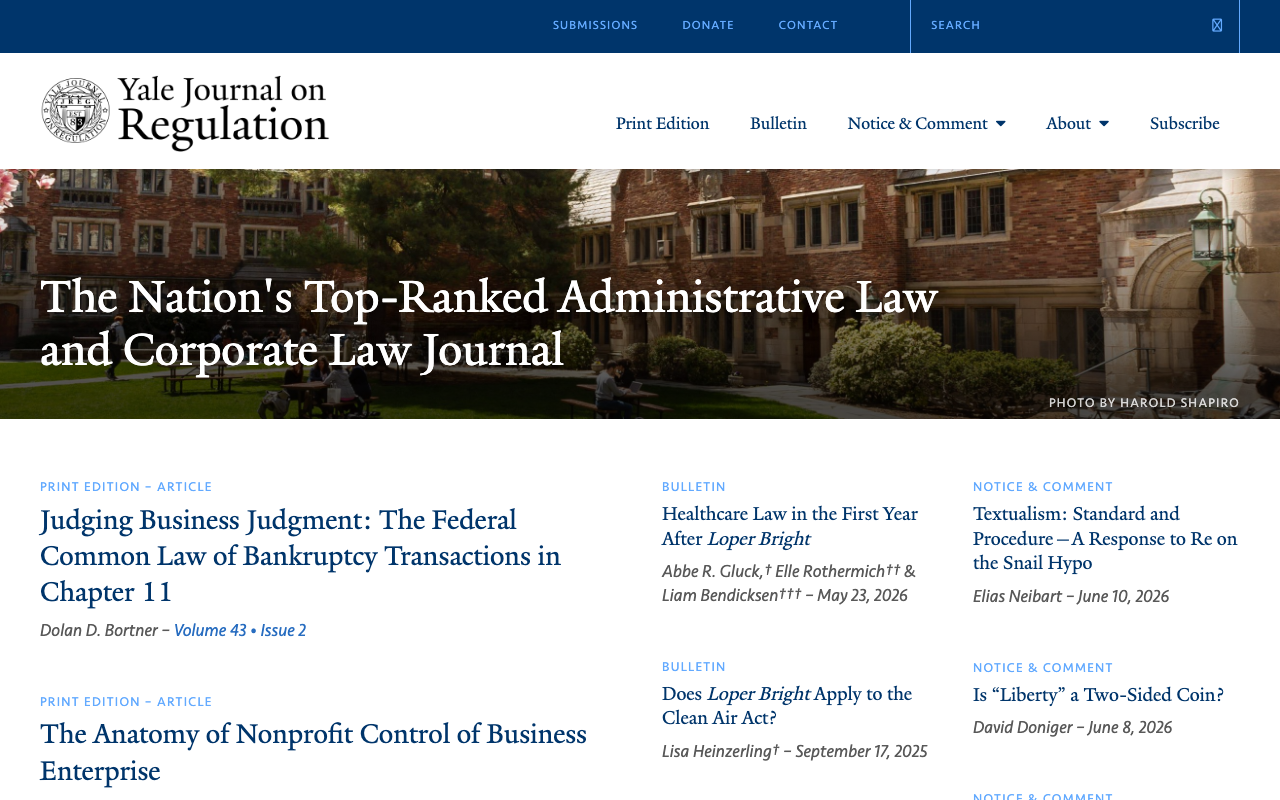This screenshot has height=800, width=1280.
Task: Open Volume 43 Issue 2 link
Action: coord(240,631)
